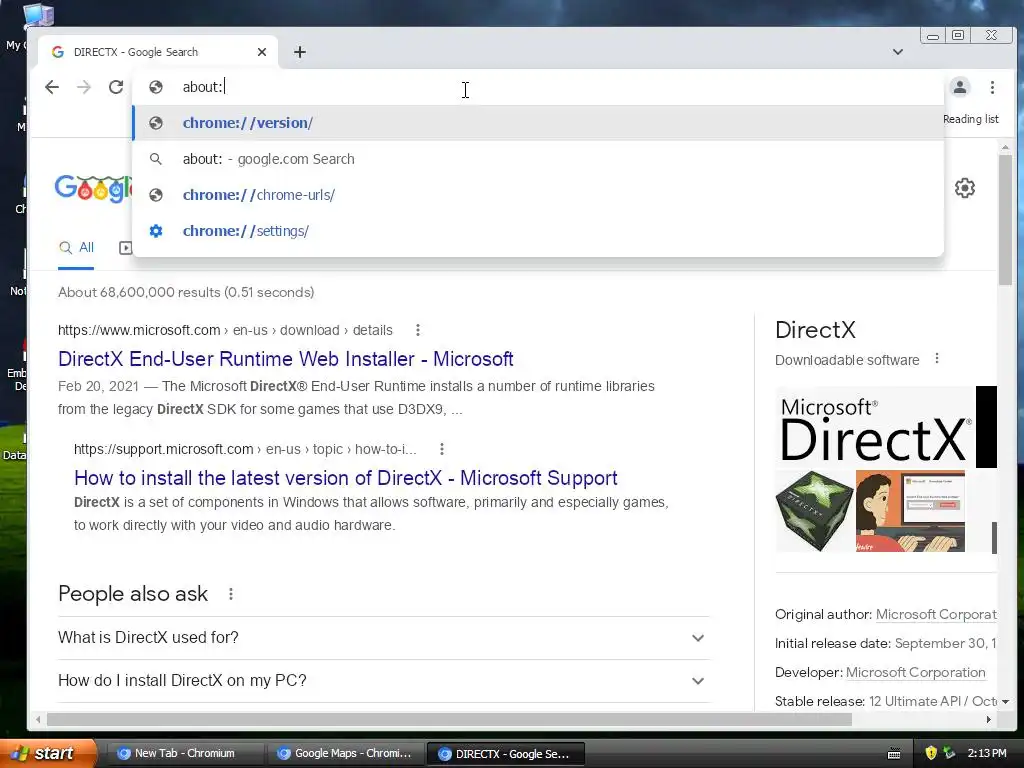Screen dimensions: 1024x768
Task: Open the People also ask options menu
Action: coord(231,594)
